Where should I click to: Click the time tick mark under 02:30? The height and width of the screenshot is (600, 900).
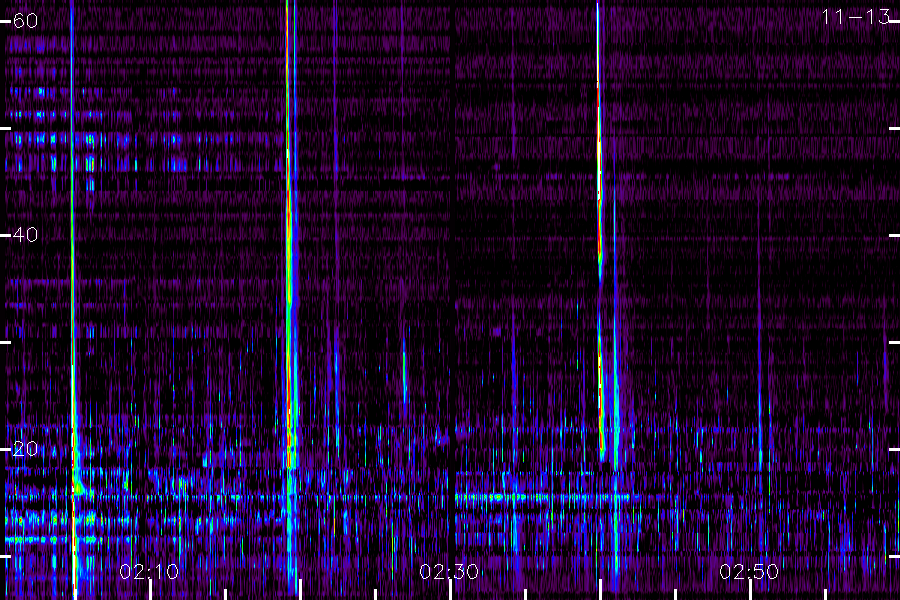click(x=451, y=590)
